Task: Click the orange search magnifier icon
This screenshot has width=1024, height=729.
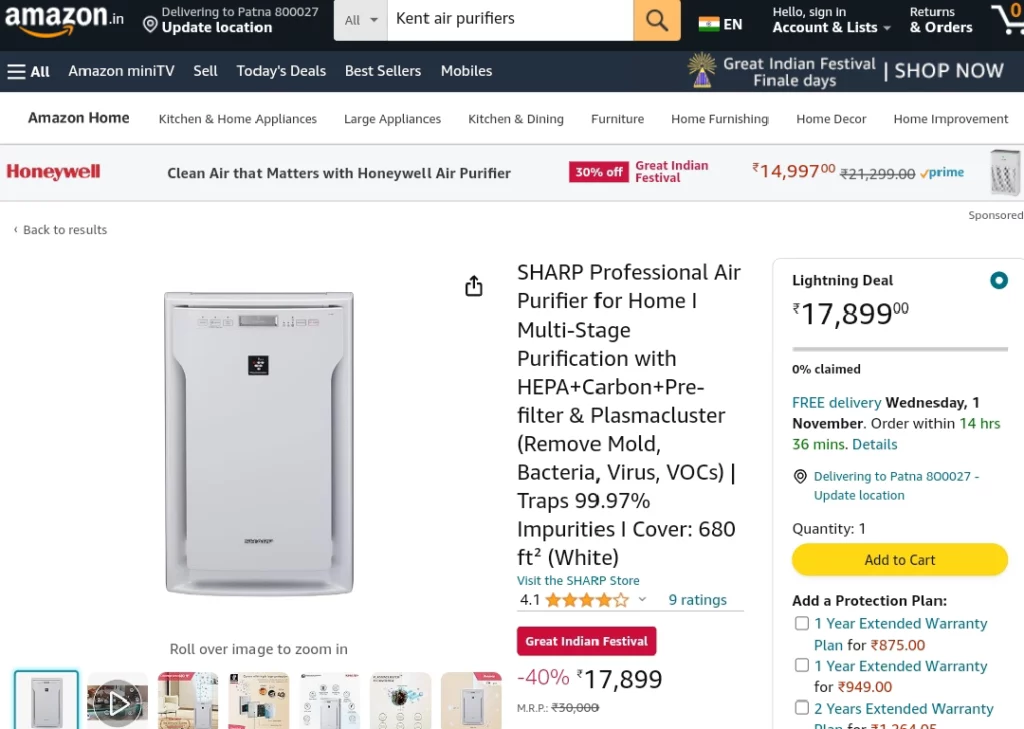Action: (656, 20)
